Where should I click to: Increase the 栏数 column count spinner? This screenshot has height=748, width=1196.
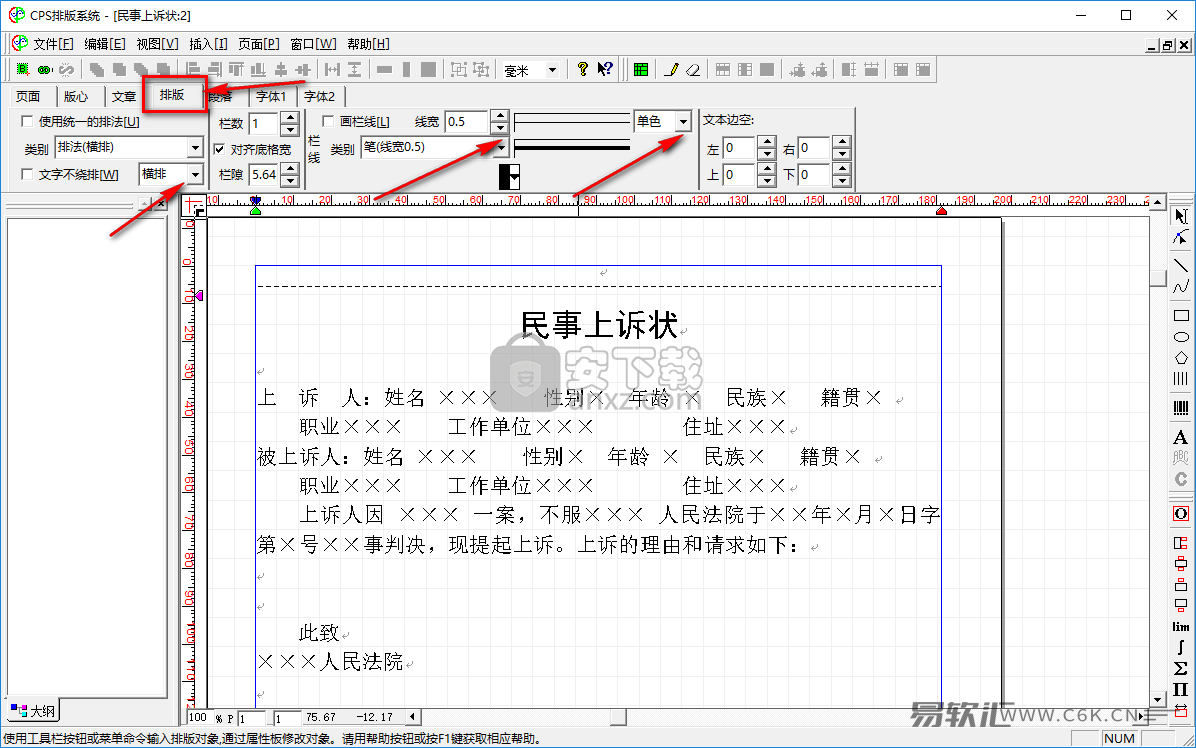pyautogui.click(x=290, y=117)
